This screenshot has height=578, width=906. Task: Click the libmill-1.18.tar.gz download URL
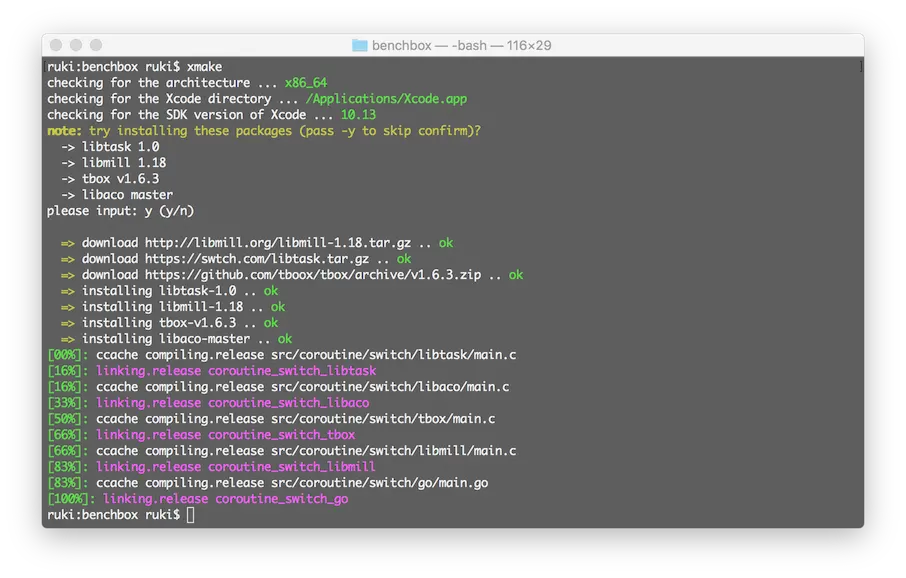[278, 243]
